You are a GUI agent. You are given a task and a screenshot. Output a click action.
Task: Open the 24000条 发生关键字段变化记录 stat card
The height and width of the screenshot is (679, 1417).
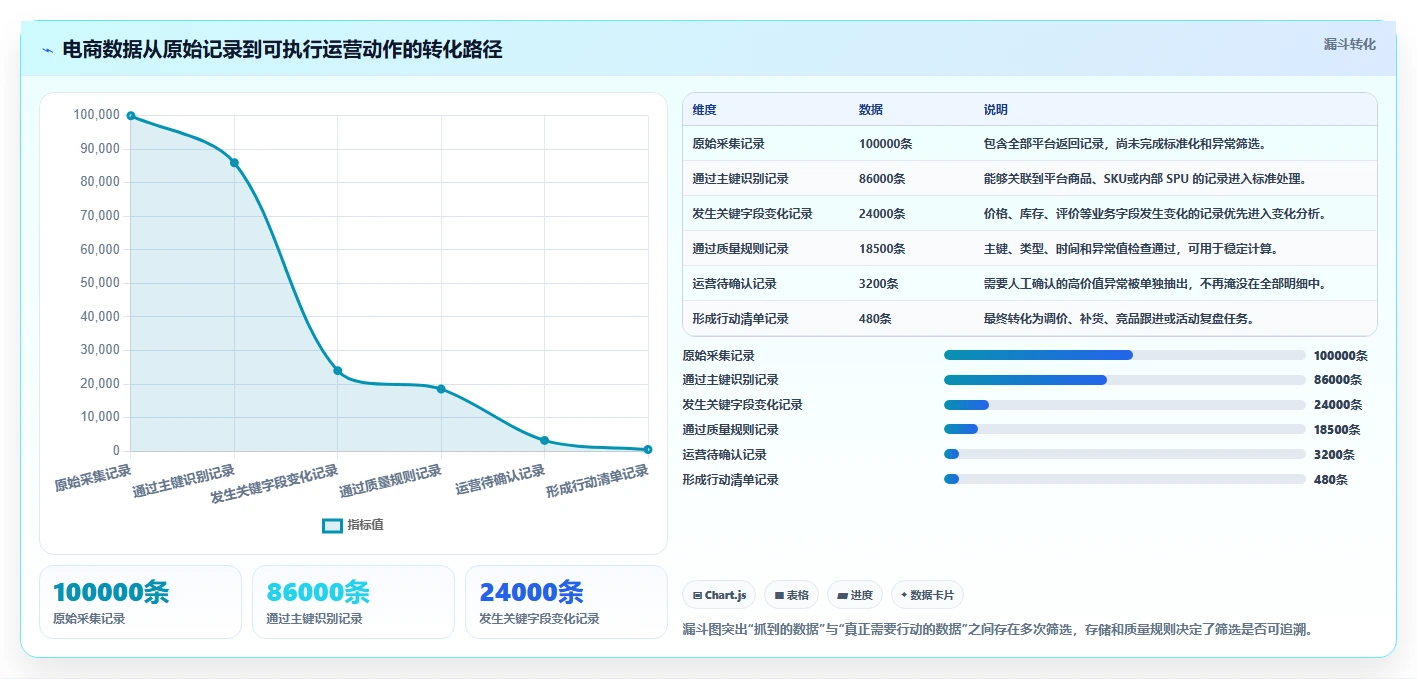pos(566,602)
